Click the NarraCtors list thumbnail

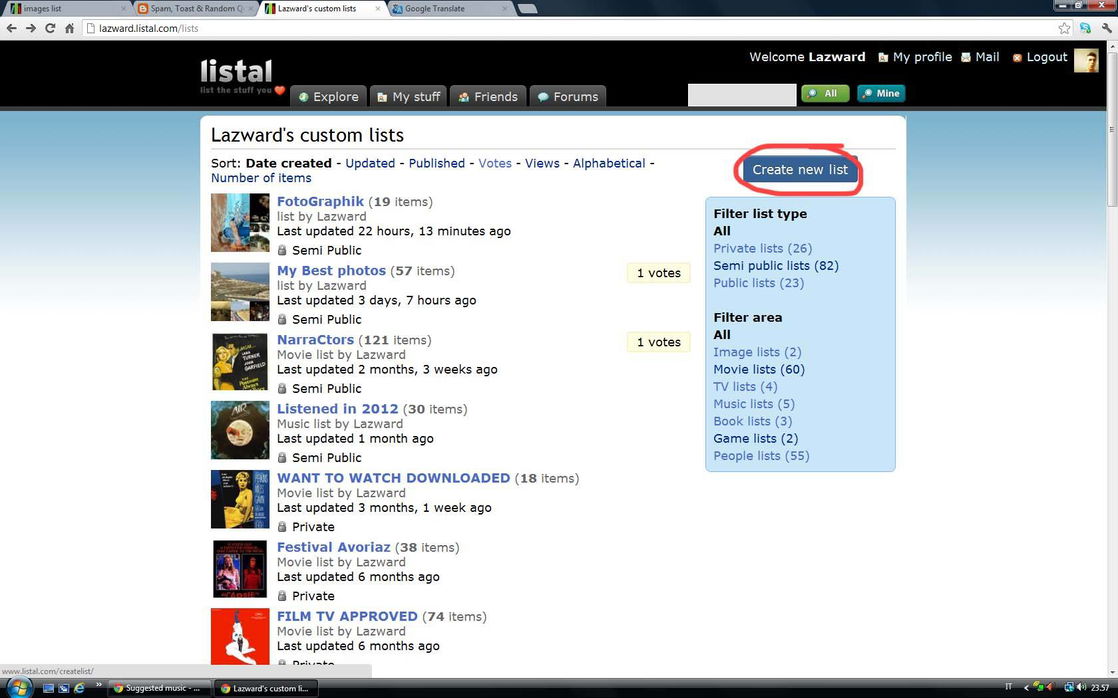click(240, 361)
